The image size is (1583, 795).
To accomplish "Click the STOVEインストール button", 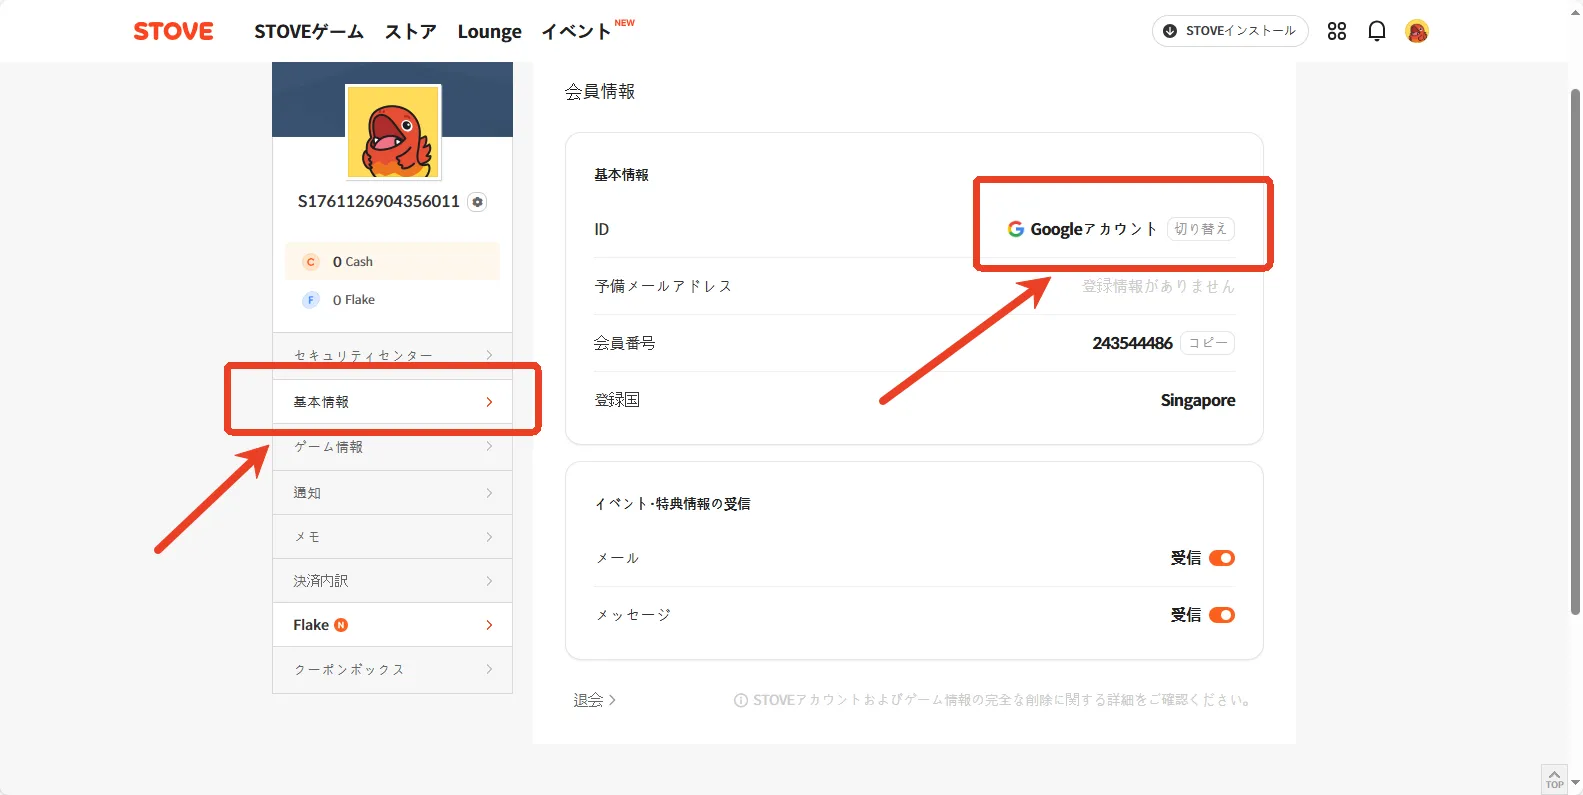I will pyautogui.click(x=1230, y=31).
